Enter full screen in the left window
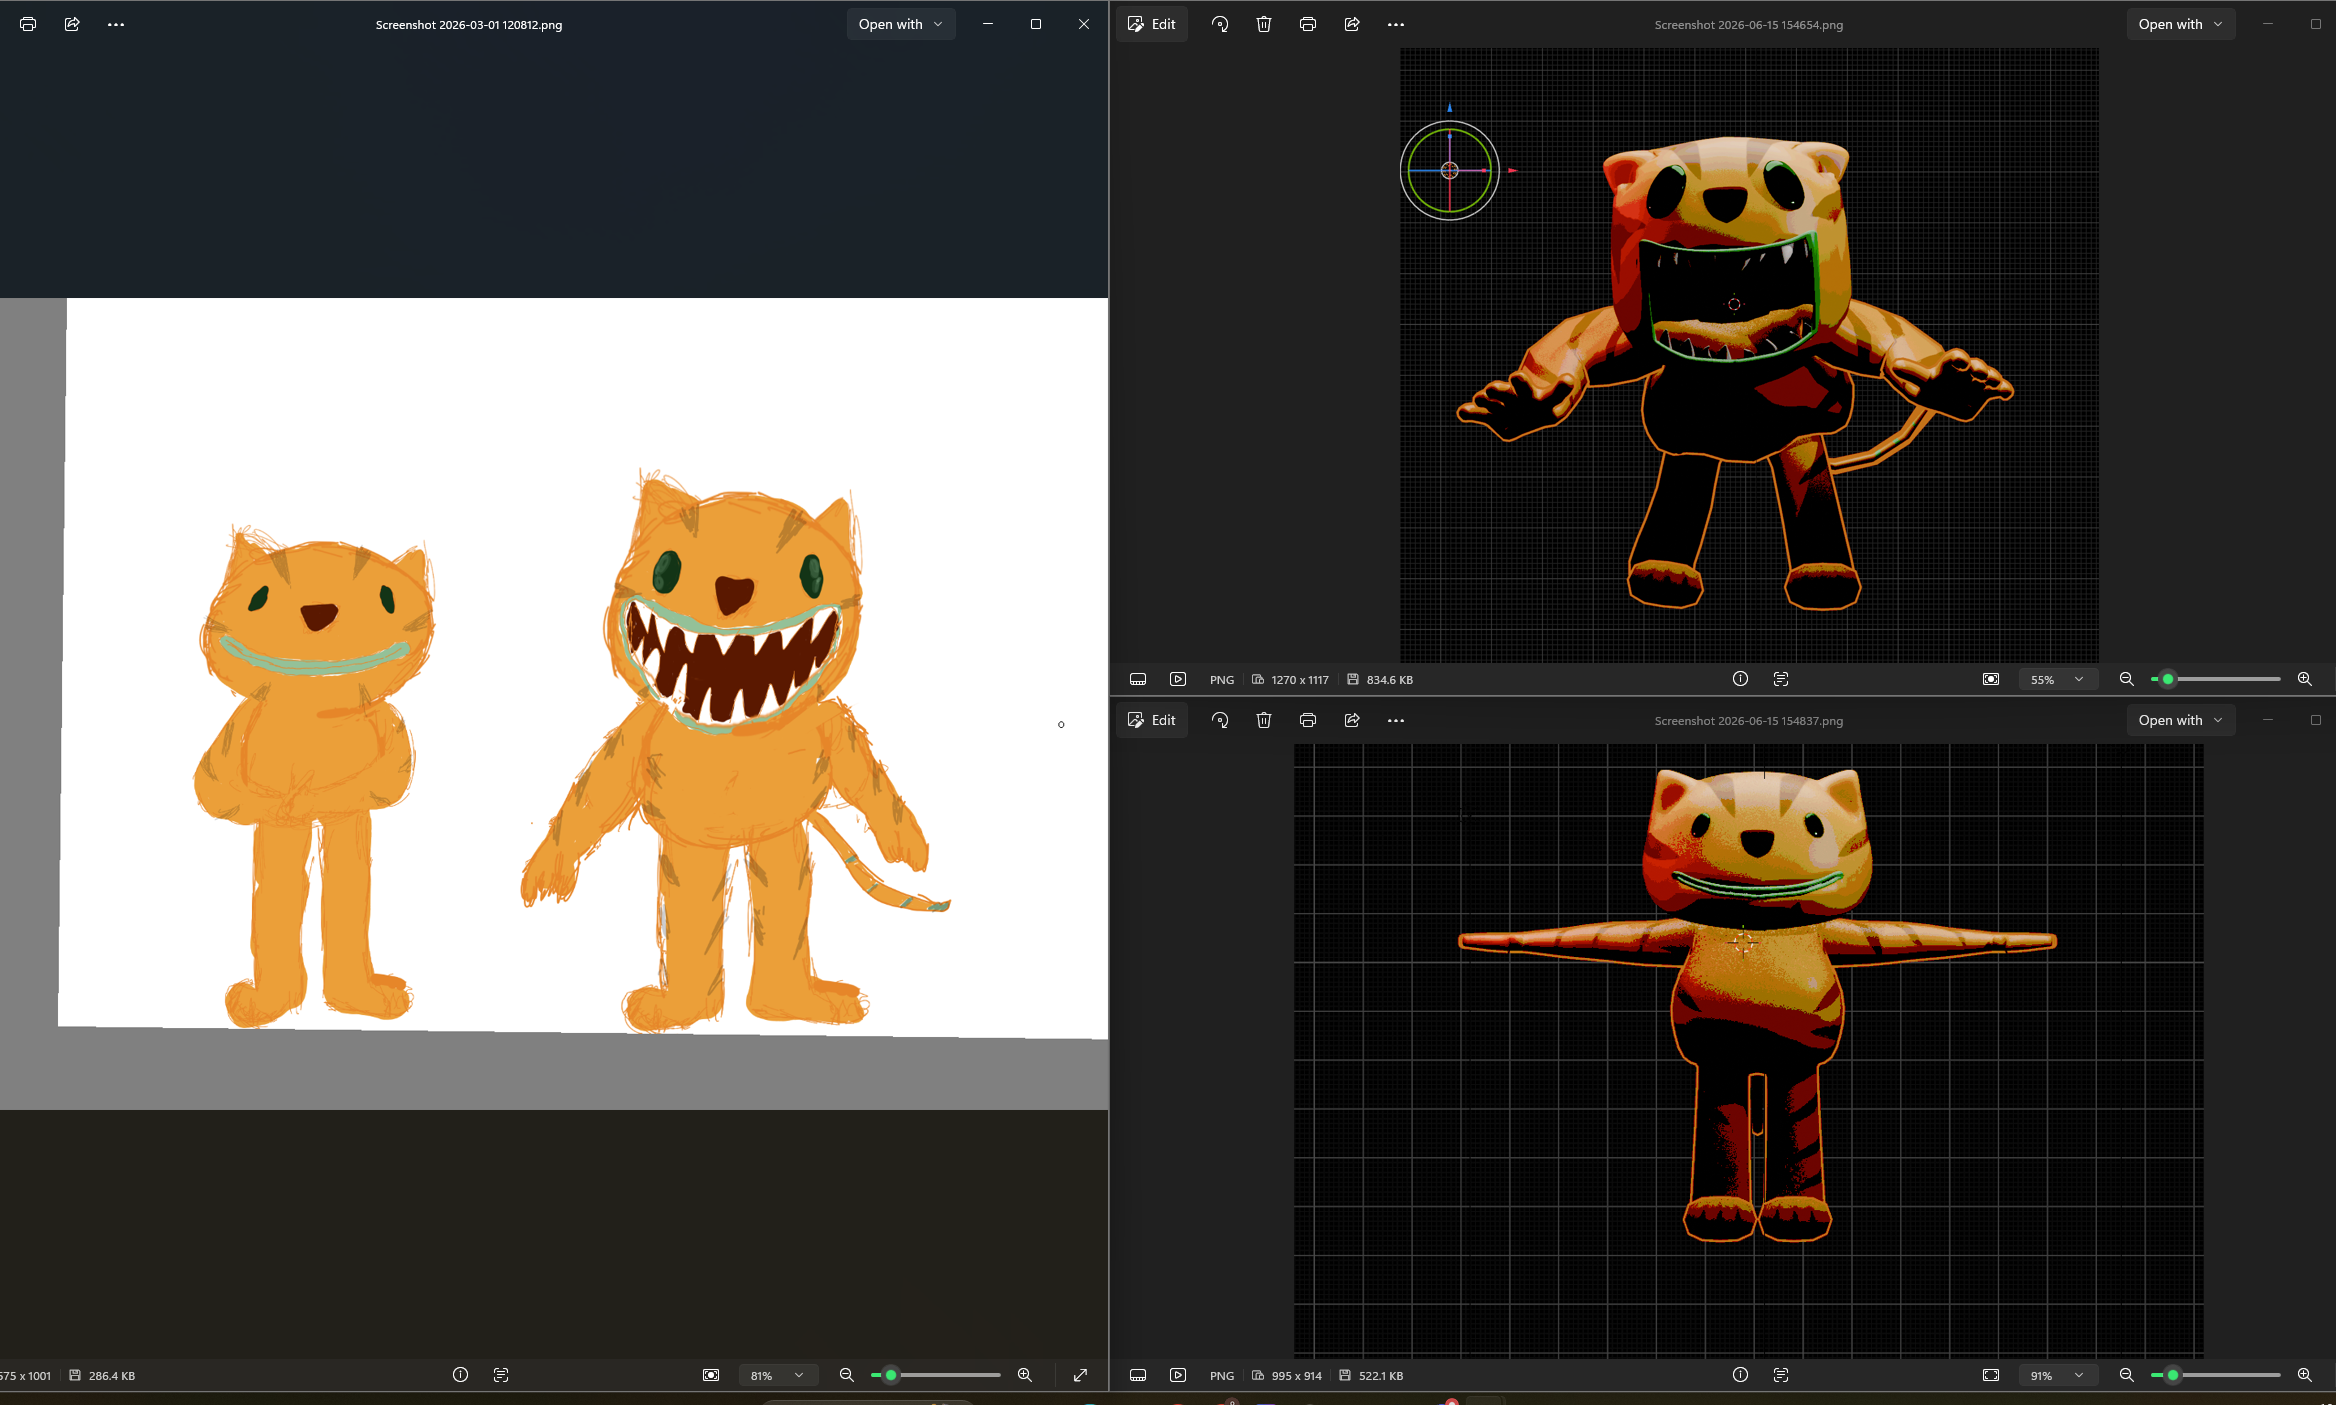Image resolution: width=2336 pixels, height=1405 pixels. coord(1081,1375)
